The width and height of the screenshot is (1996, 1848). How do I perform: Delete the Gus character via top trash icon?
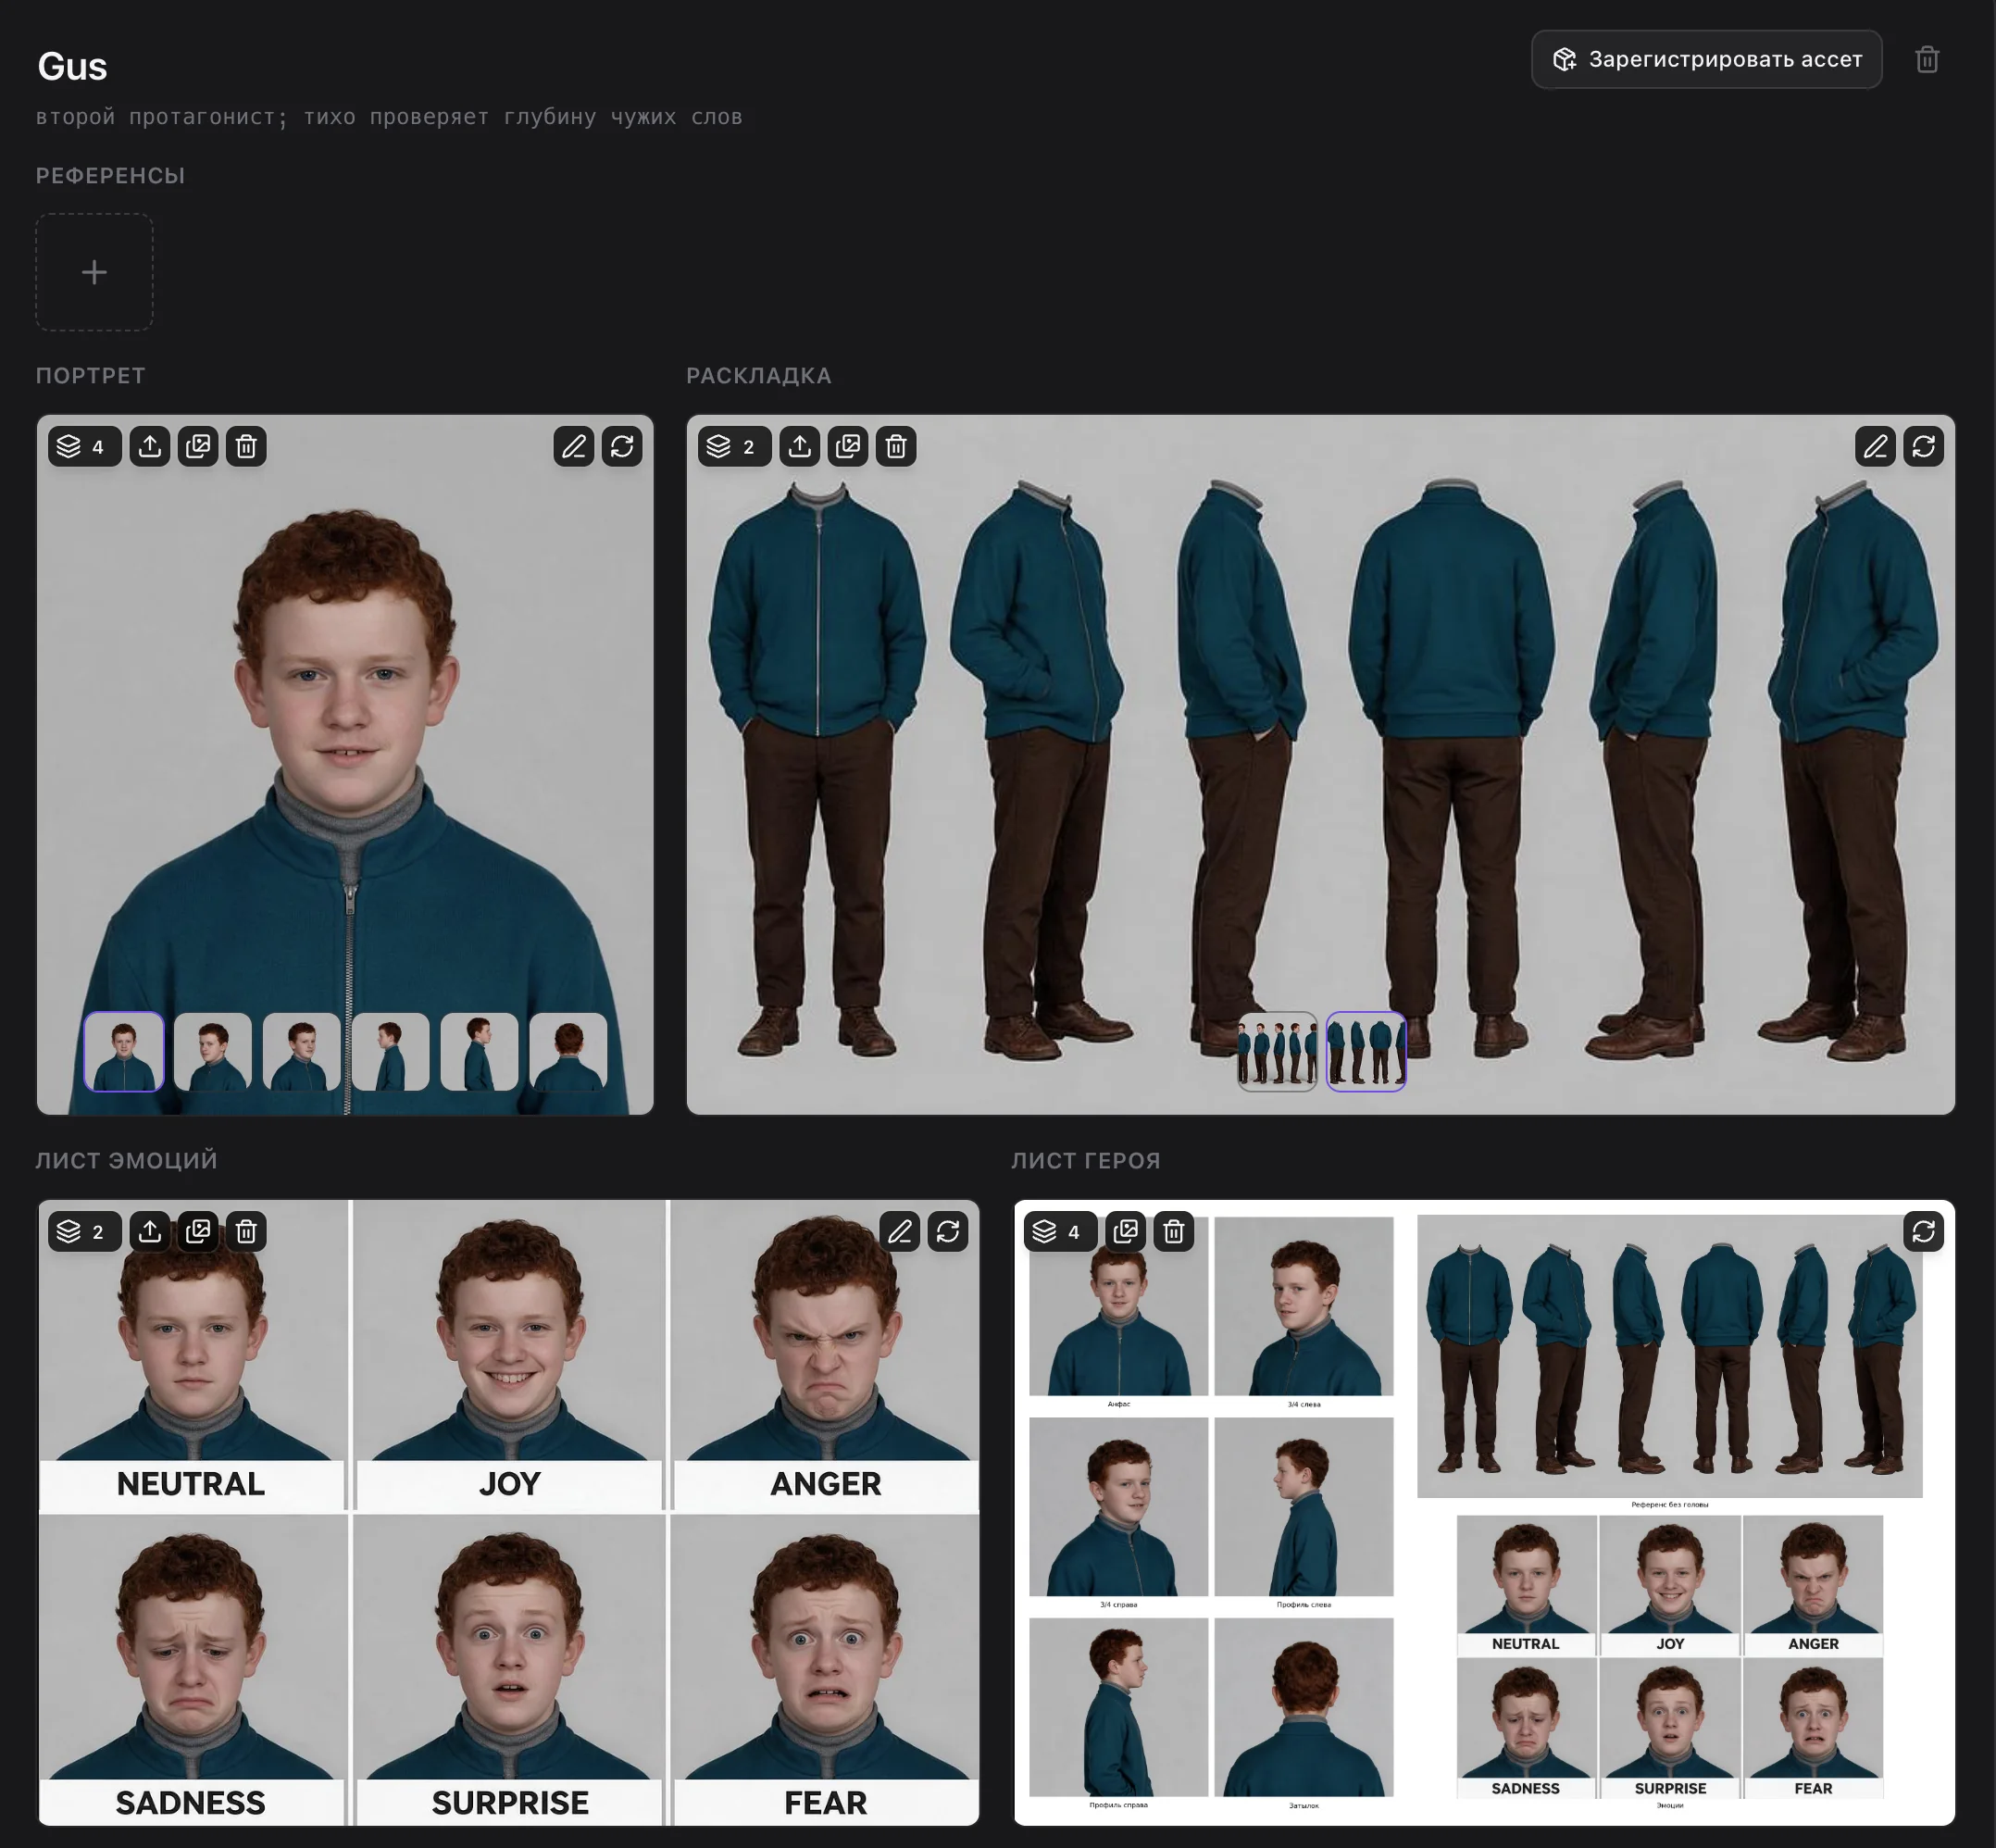pyautogui.click(x=1927, y=60)
